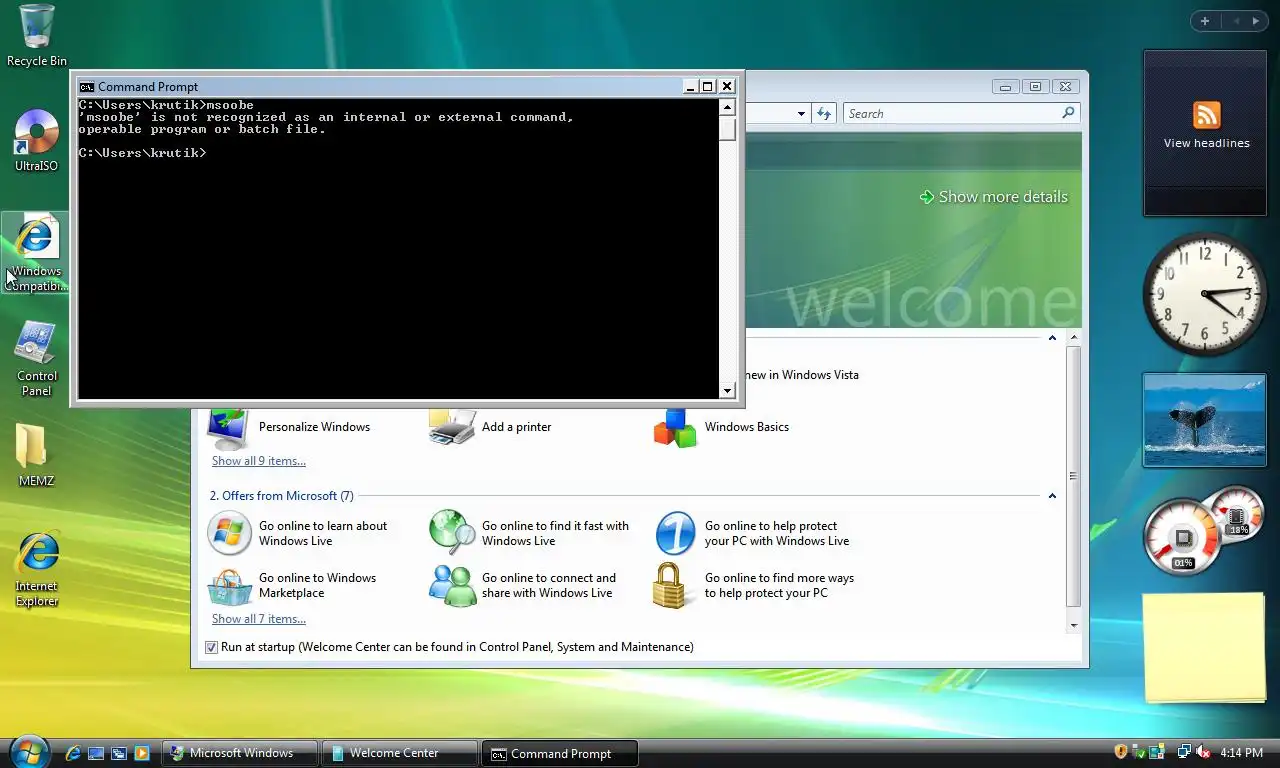Click the Windows Security Alerts shield tray icon
The height and width of the screenshot is (768, 1280).
(x=1121, y=752)
